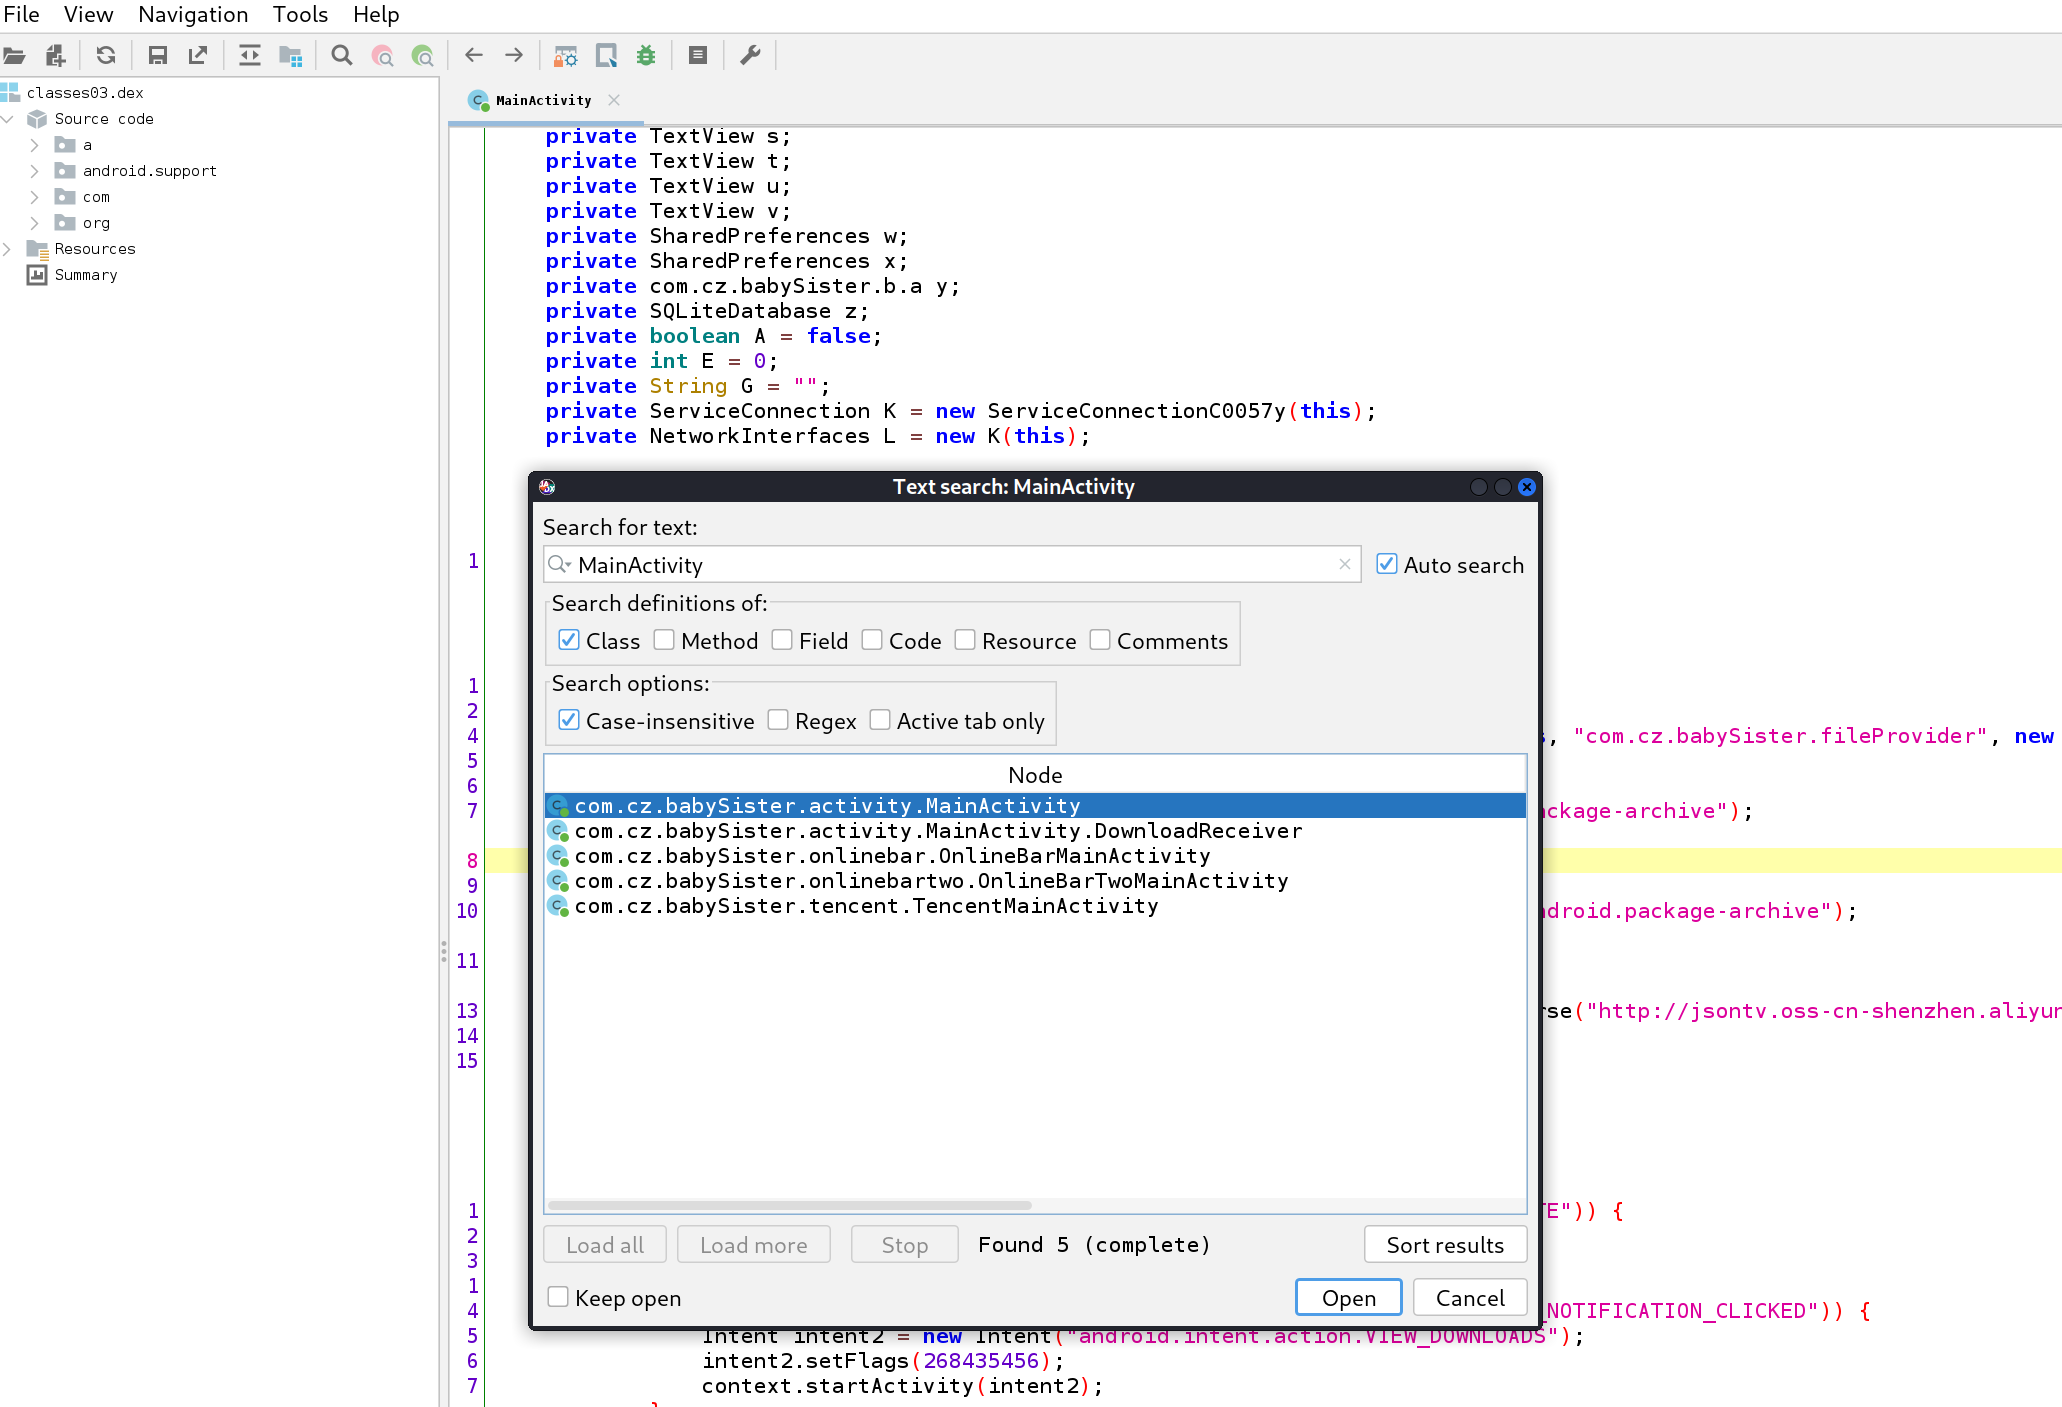
Task: Click the horizontal scrollbar in results
Action: tap(790, 1205)
